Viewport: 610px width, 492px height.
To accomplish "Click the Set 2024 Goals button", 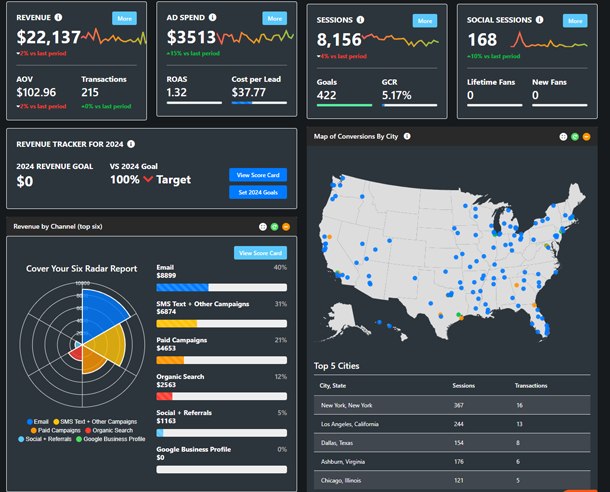I will [258, 192].
